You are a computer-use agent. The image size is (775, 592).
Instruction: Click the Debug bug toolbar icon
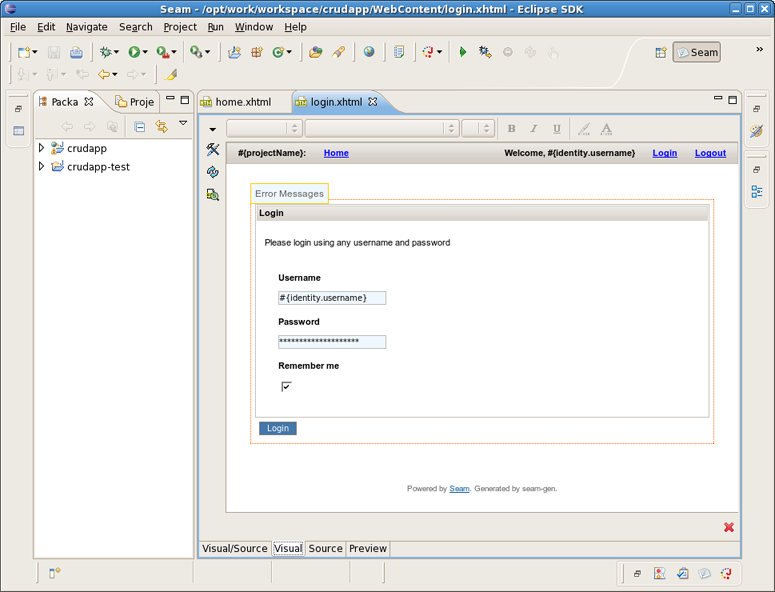tap(104, 52)
